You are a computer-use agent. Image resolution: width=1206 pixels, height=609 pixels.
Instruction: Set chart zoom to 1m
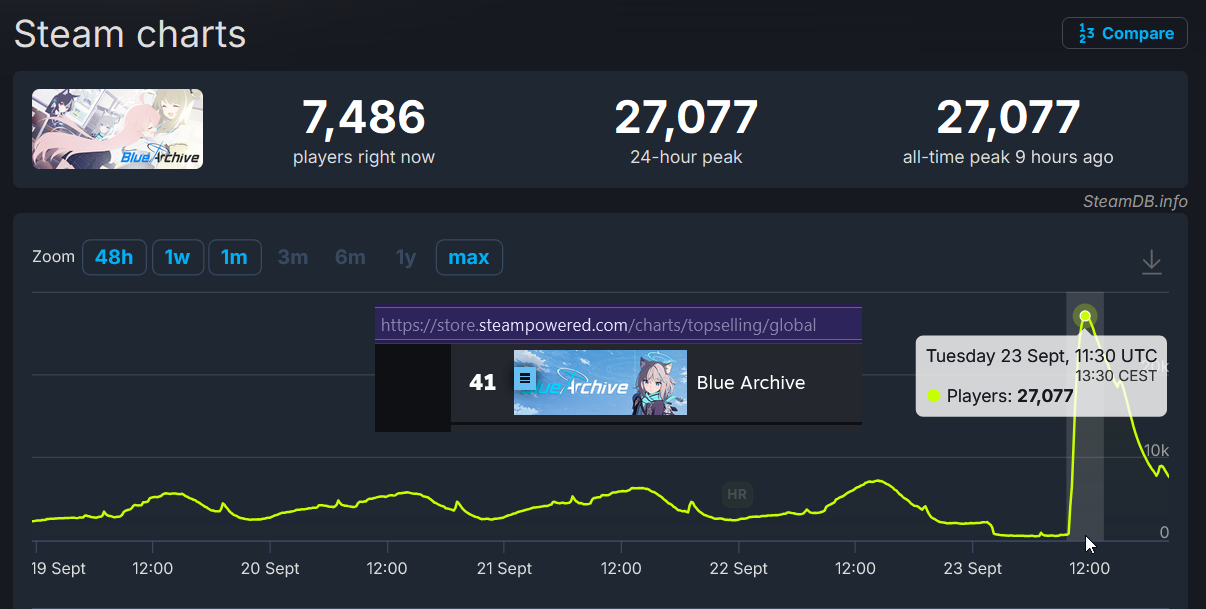pos(235,257)
